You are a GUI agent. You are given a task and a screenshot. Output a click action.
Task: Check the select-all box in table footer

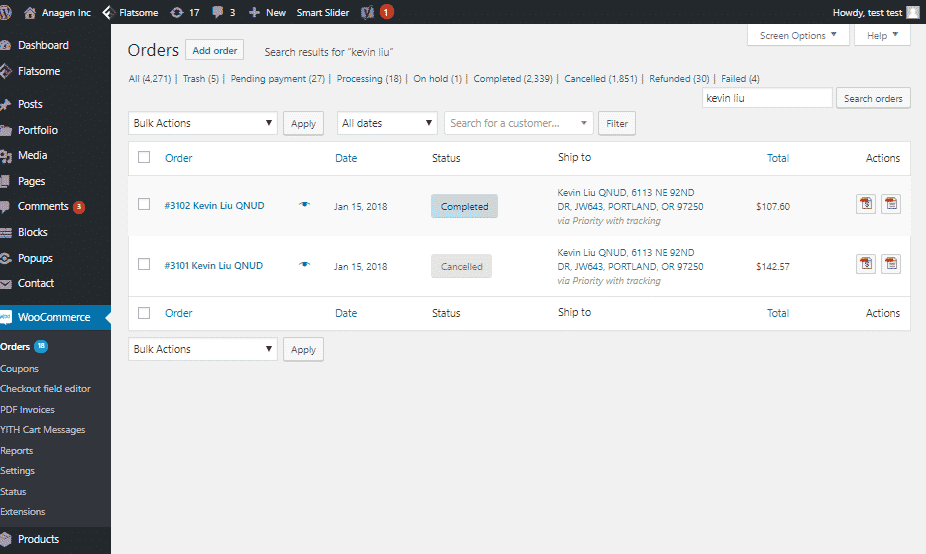click(144, 313)
